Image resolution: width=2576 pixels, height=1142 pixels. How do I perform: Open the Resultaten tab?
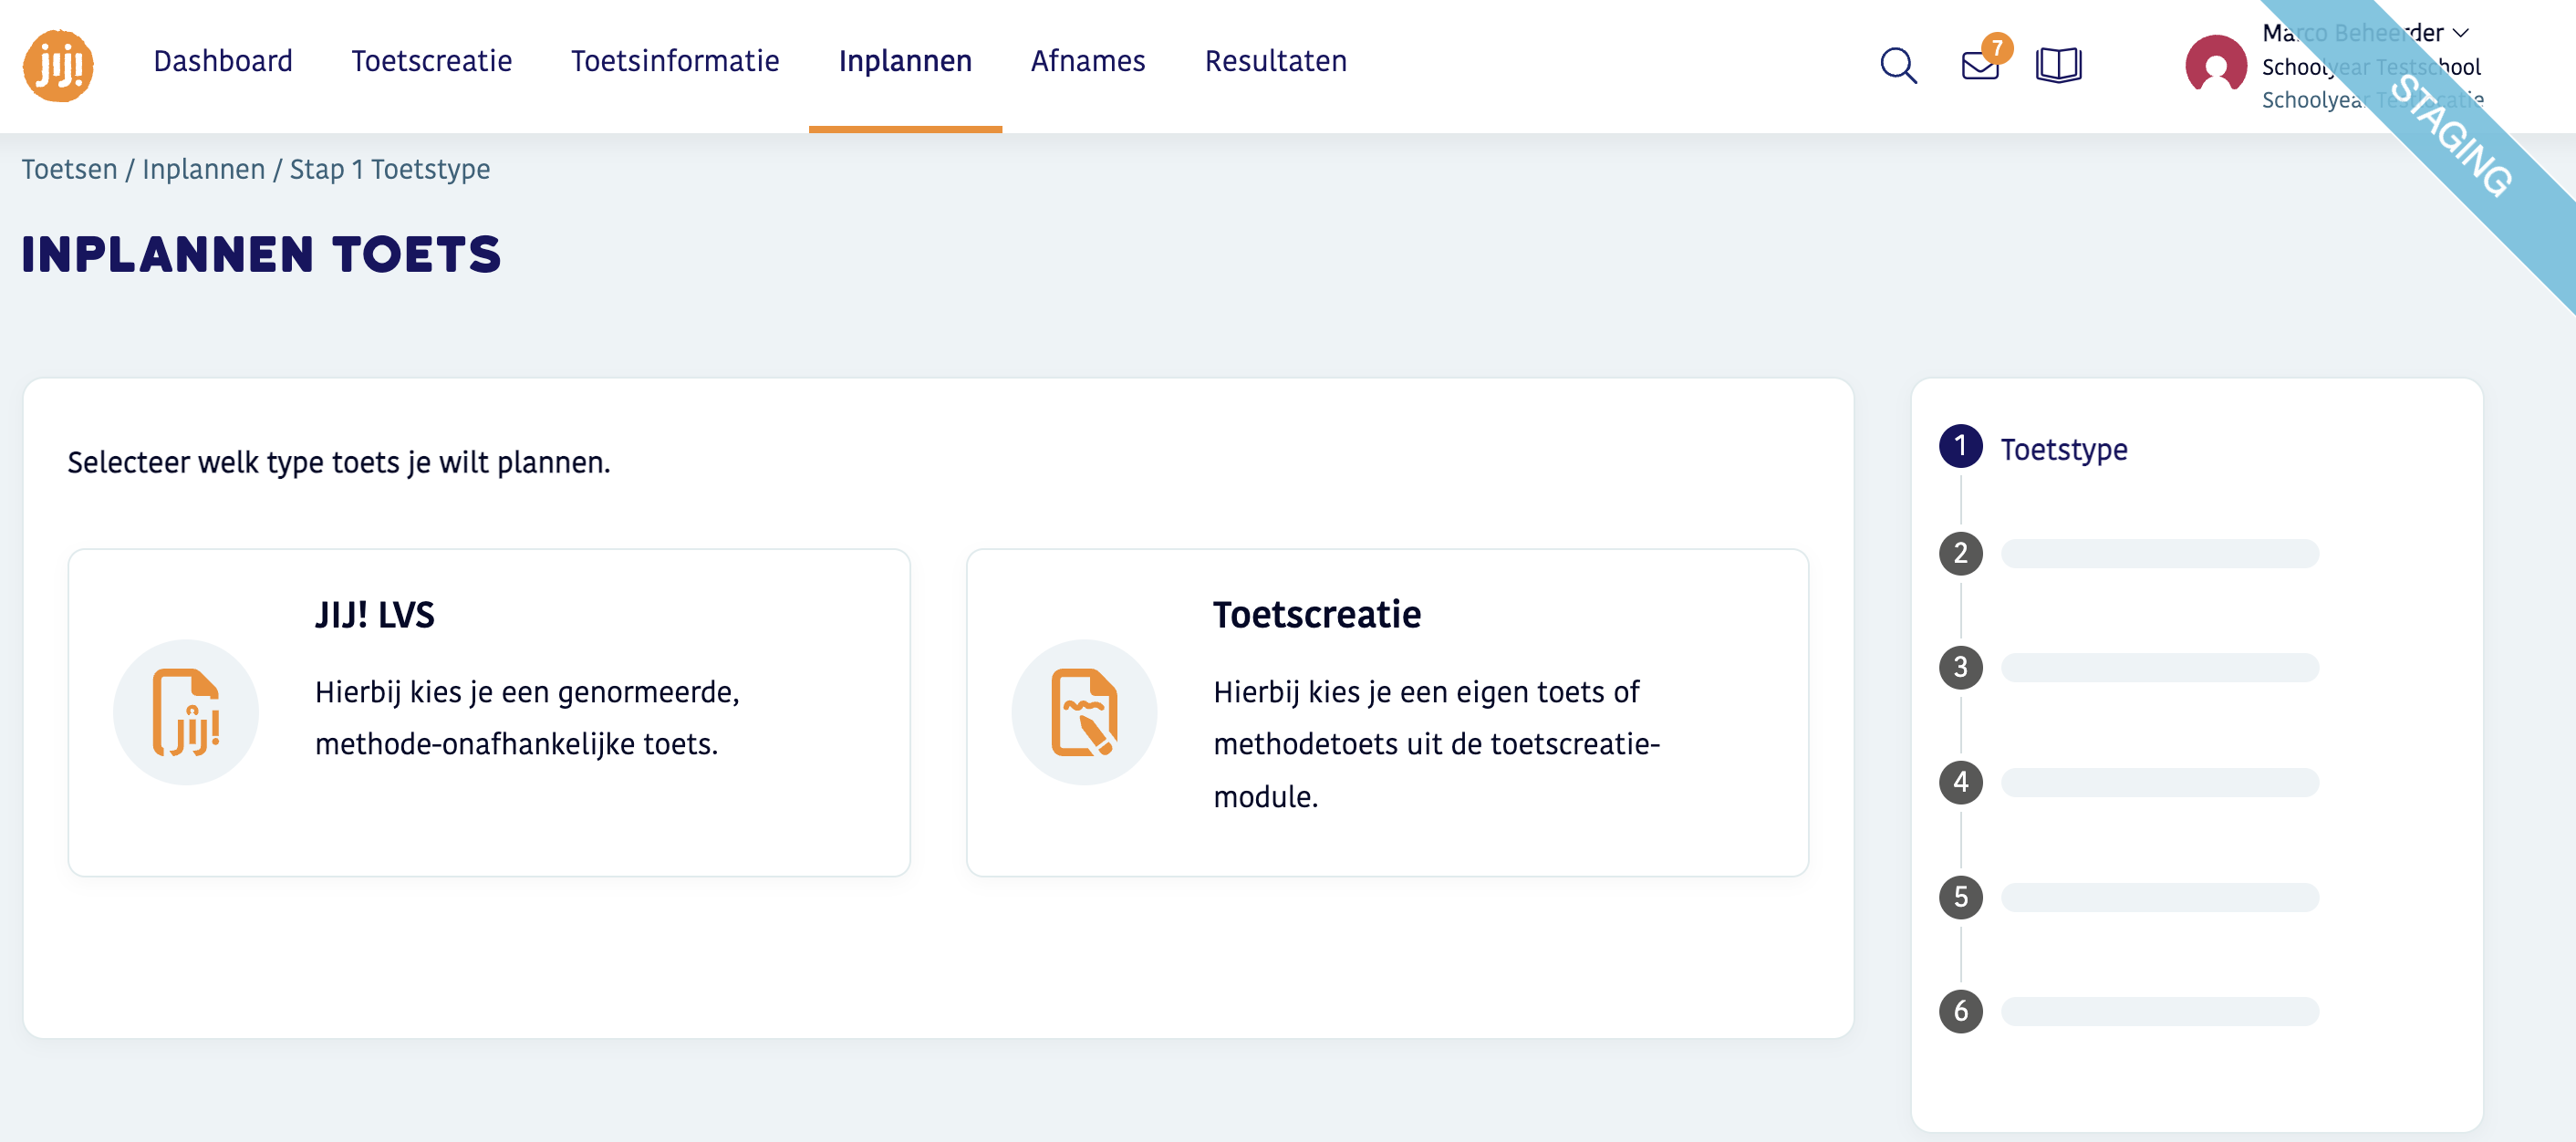coord(1275,61)
